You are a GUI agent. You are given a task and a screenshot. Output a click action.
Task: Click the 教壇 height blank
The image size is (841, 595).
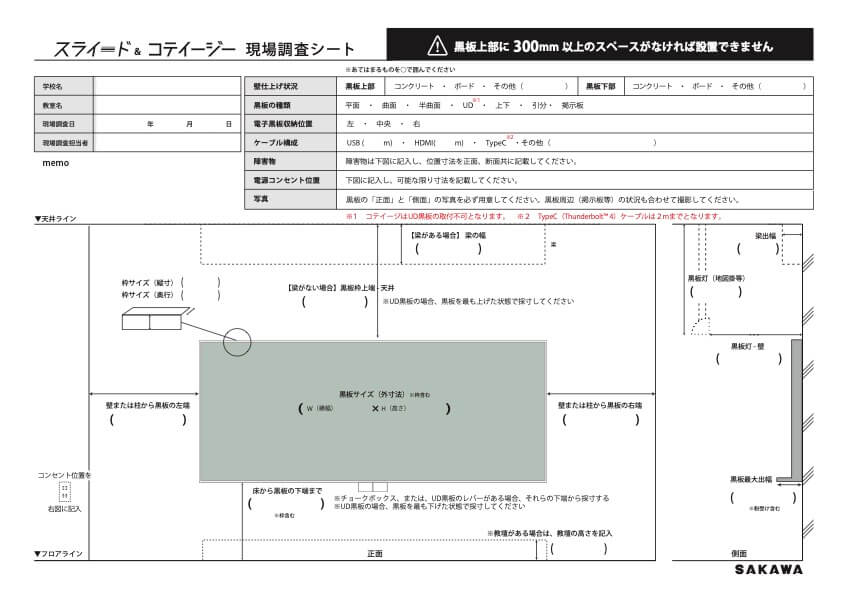pos(579,548)
